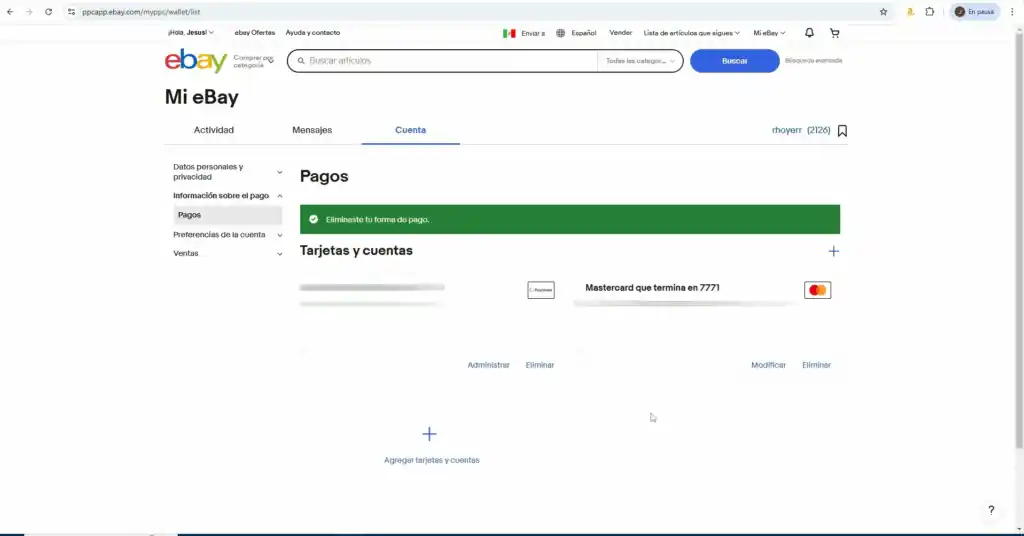Click the 'Tarjetas y cuentas' heading

[x=356, y=251]
